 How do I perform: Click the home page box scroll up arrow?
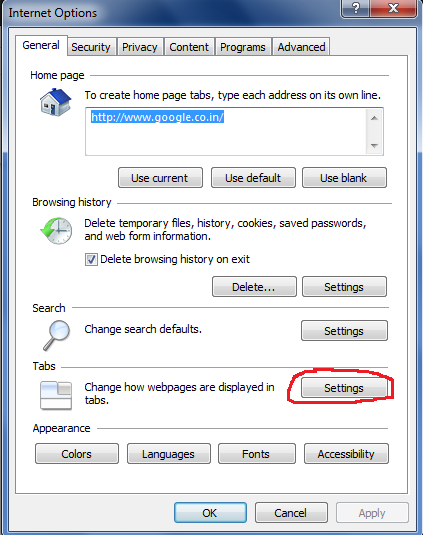click(374, 118)
